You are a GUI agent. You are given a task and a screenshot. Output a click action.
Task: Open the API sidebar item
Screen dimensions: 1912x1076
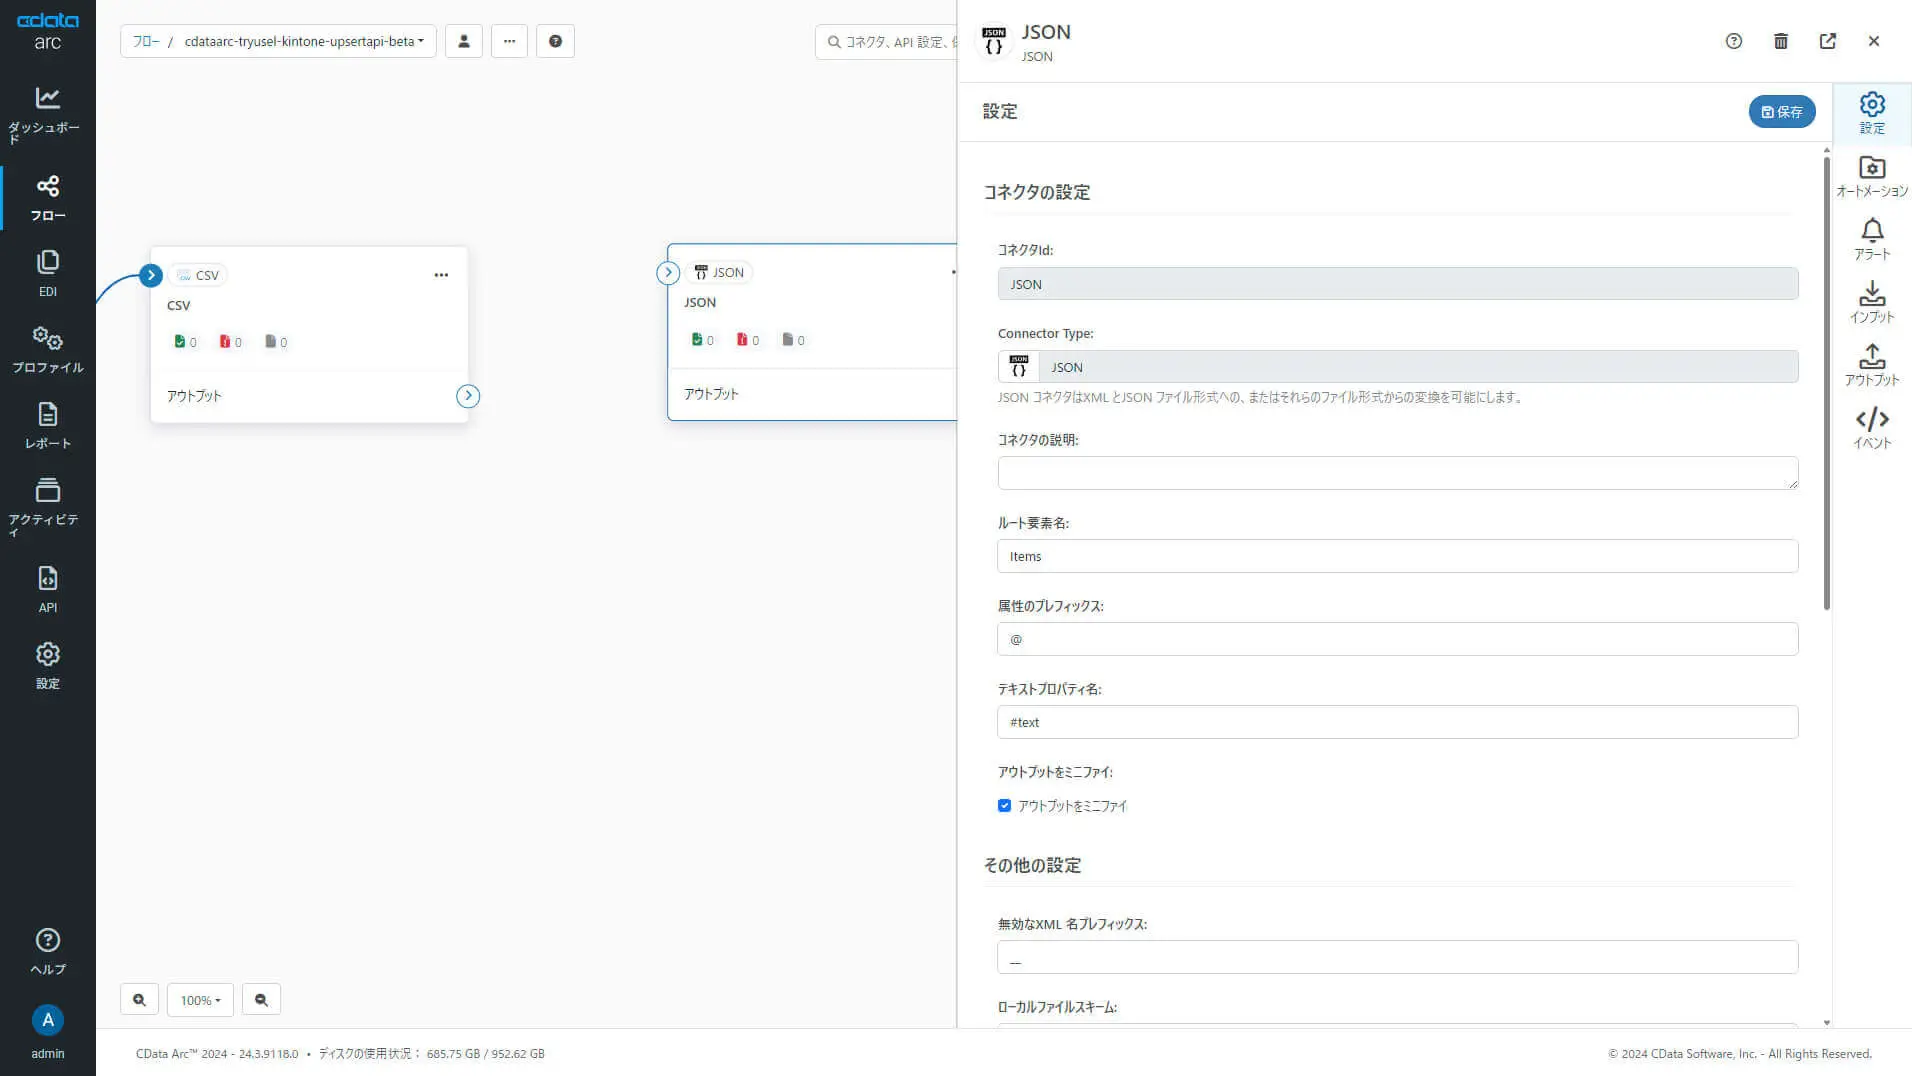click(47, 590)
